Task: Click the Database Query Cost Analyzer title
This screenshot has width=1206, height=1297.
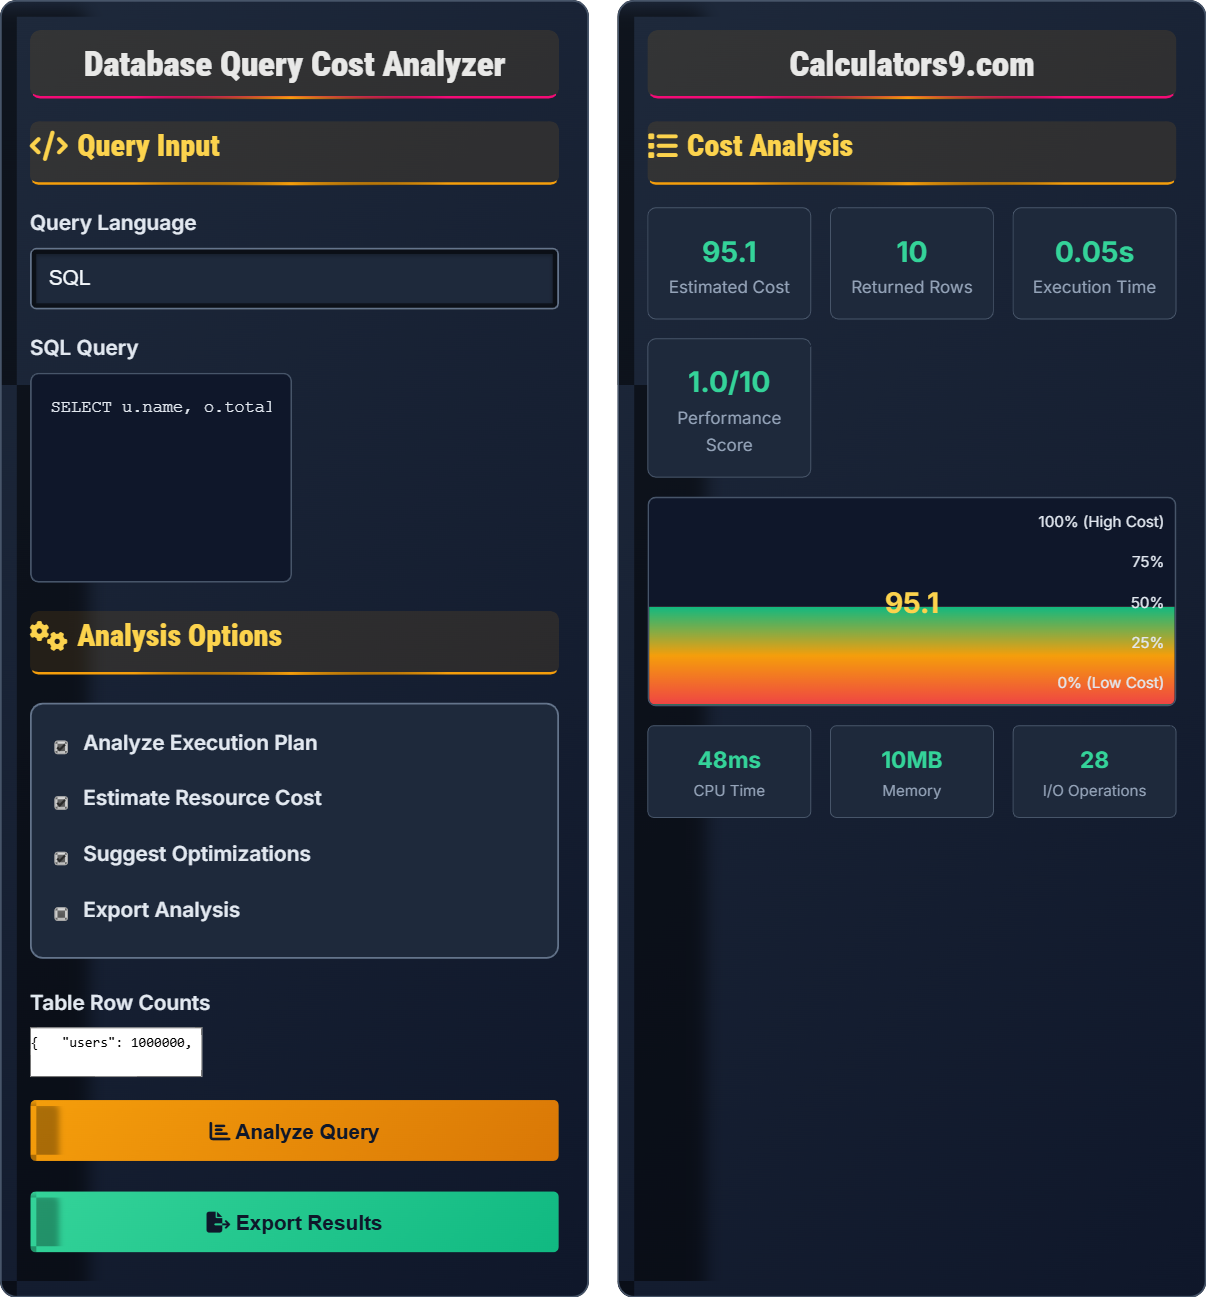Action: coord(294,64)
